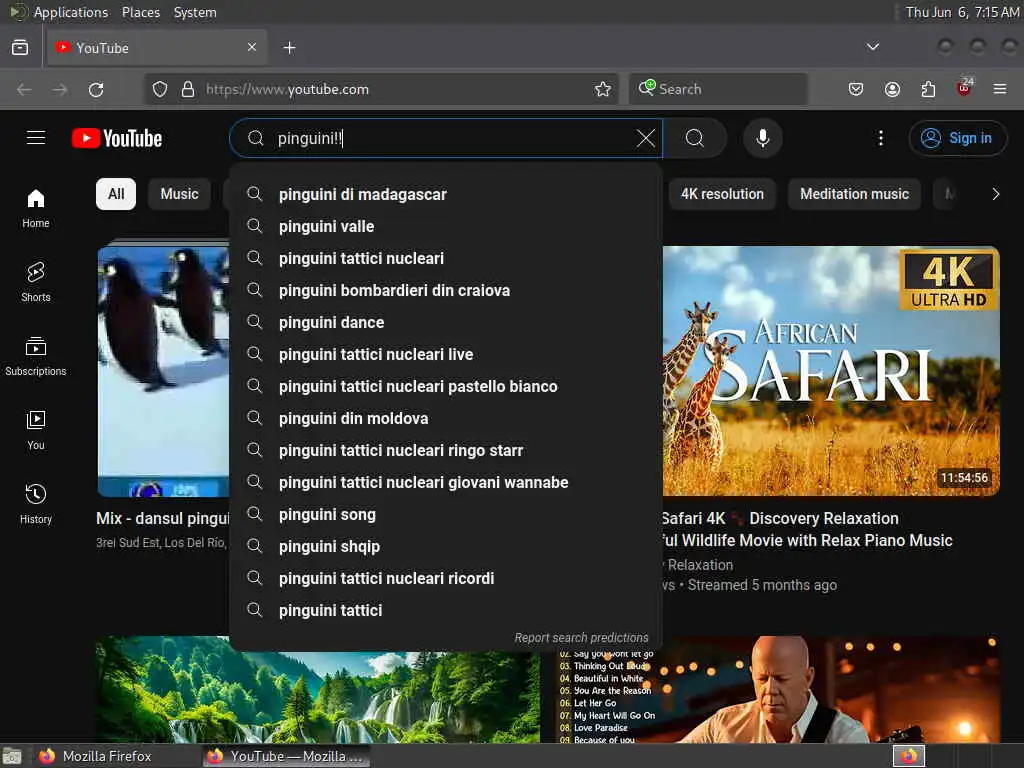Open the three-dot settings menu
Viewport: 1024px width, 768px height.
880,138
